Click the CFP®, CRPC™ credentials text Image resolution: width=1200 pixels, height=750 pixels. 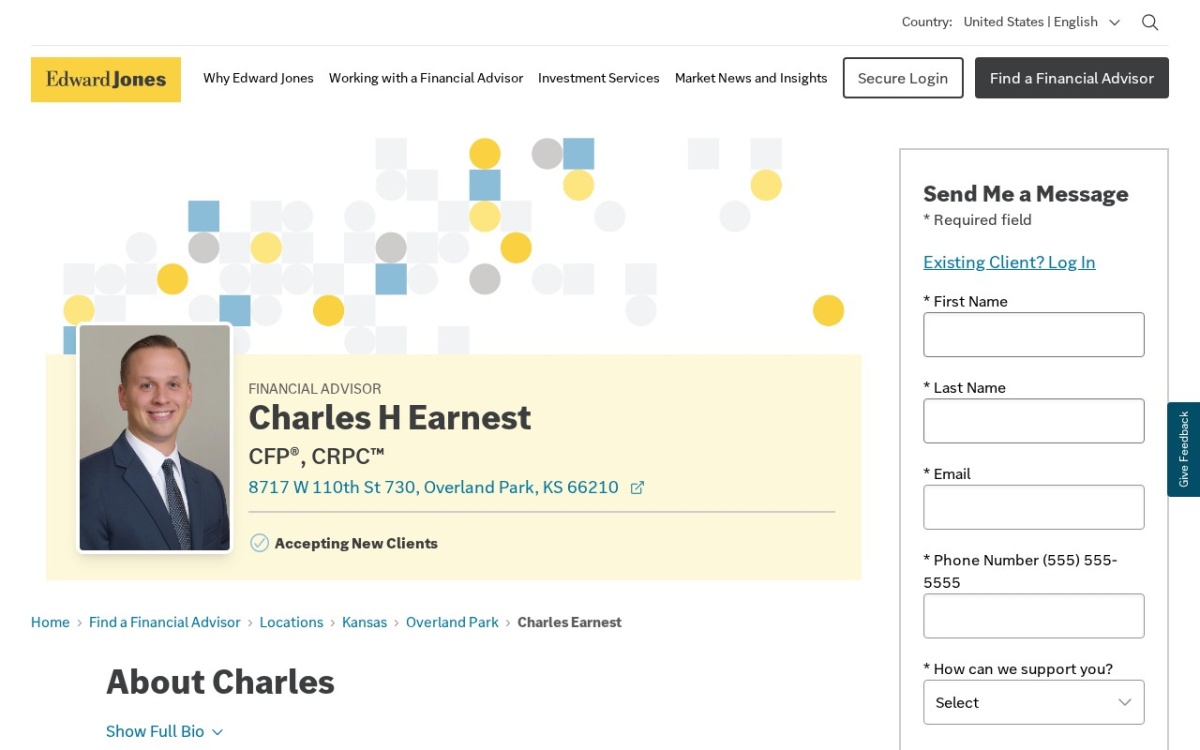(316, 456)
